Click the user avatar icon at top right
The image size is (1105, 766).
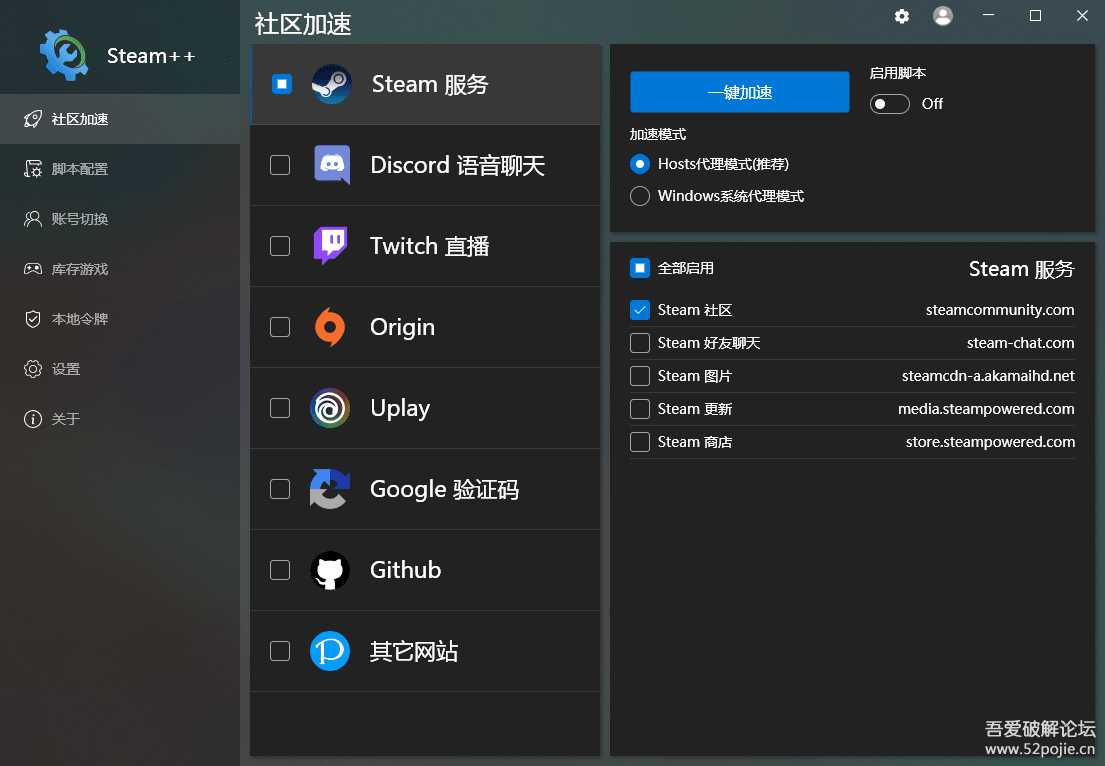coord(942,16)
